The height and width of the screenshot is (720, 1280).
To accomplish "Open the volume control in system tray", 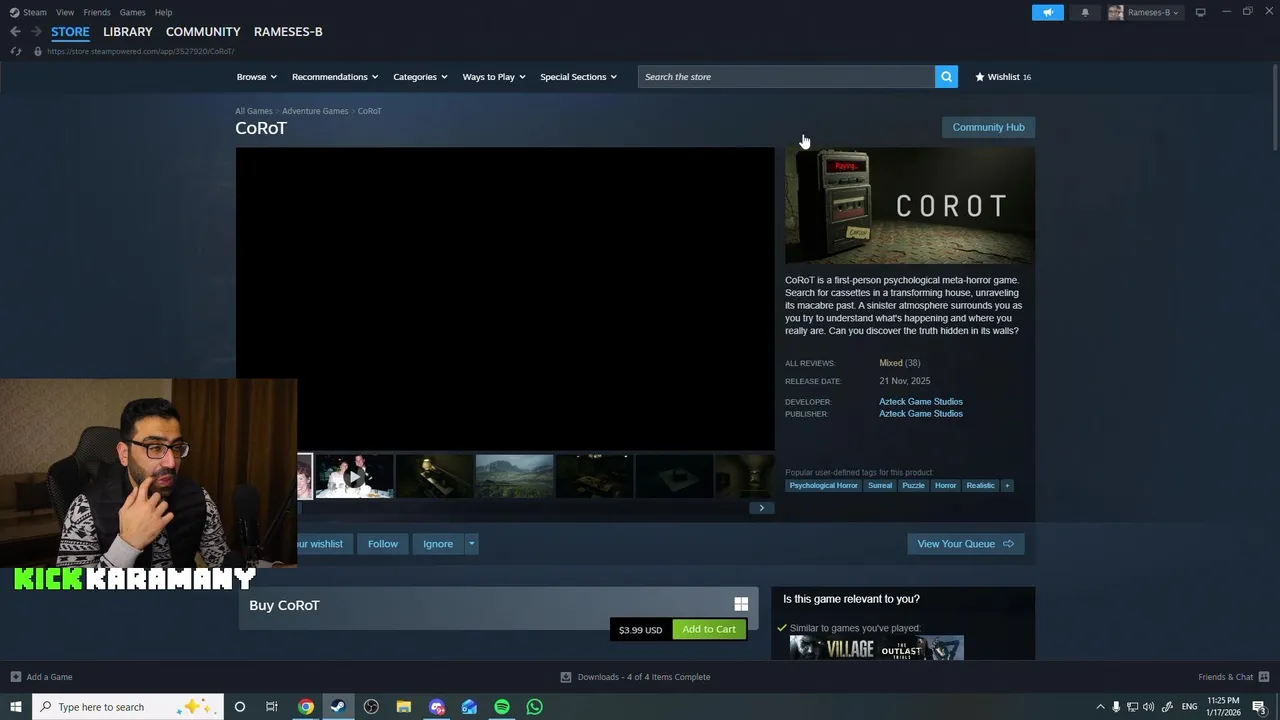I will 1148,707.
